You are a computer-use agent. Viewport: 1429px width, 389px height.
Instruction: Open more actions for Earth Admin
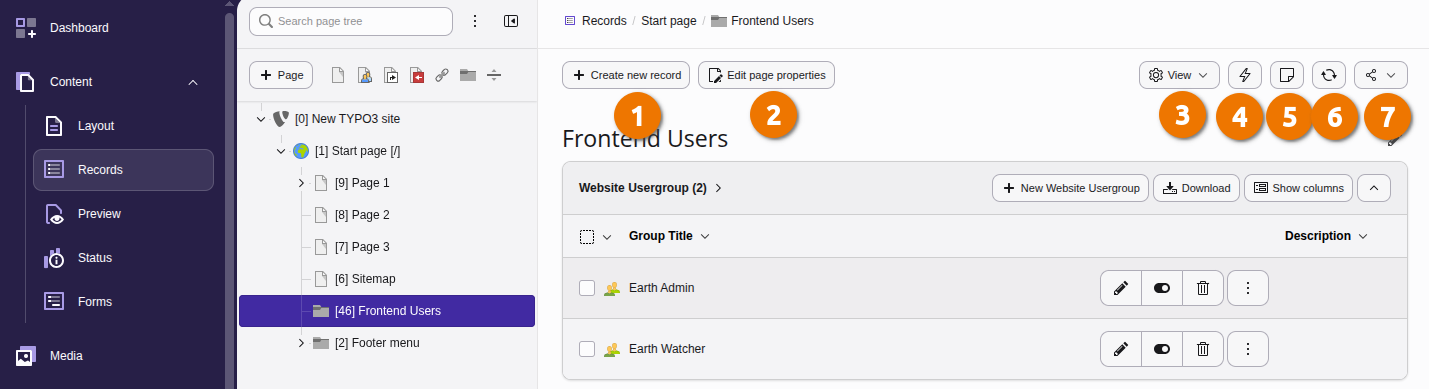[1248, 288]
